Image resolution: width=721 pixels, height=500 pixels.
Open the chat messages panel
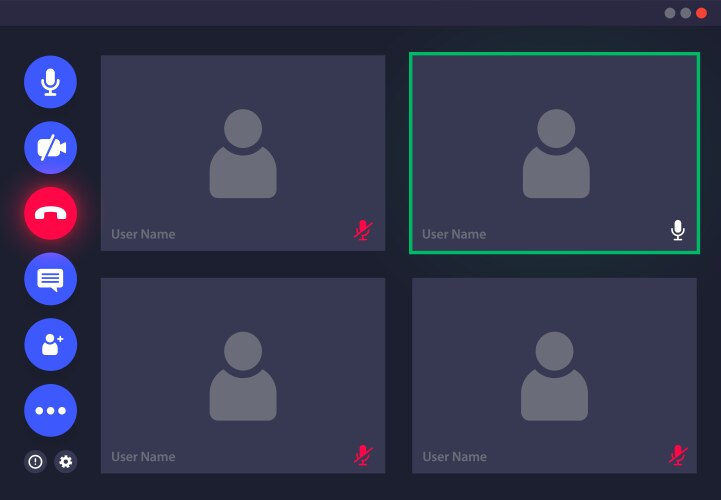point(50,279)
